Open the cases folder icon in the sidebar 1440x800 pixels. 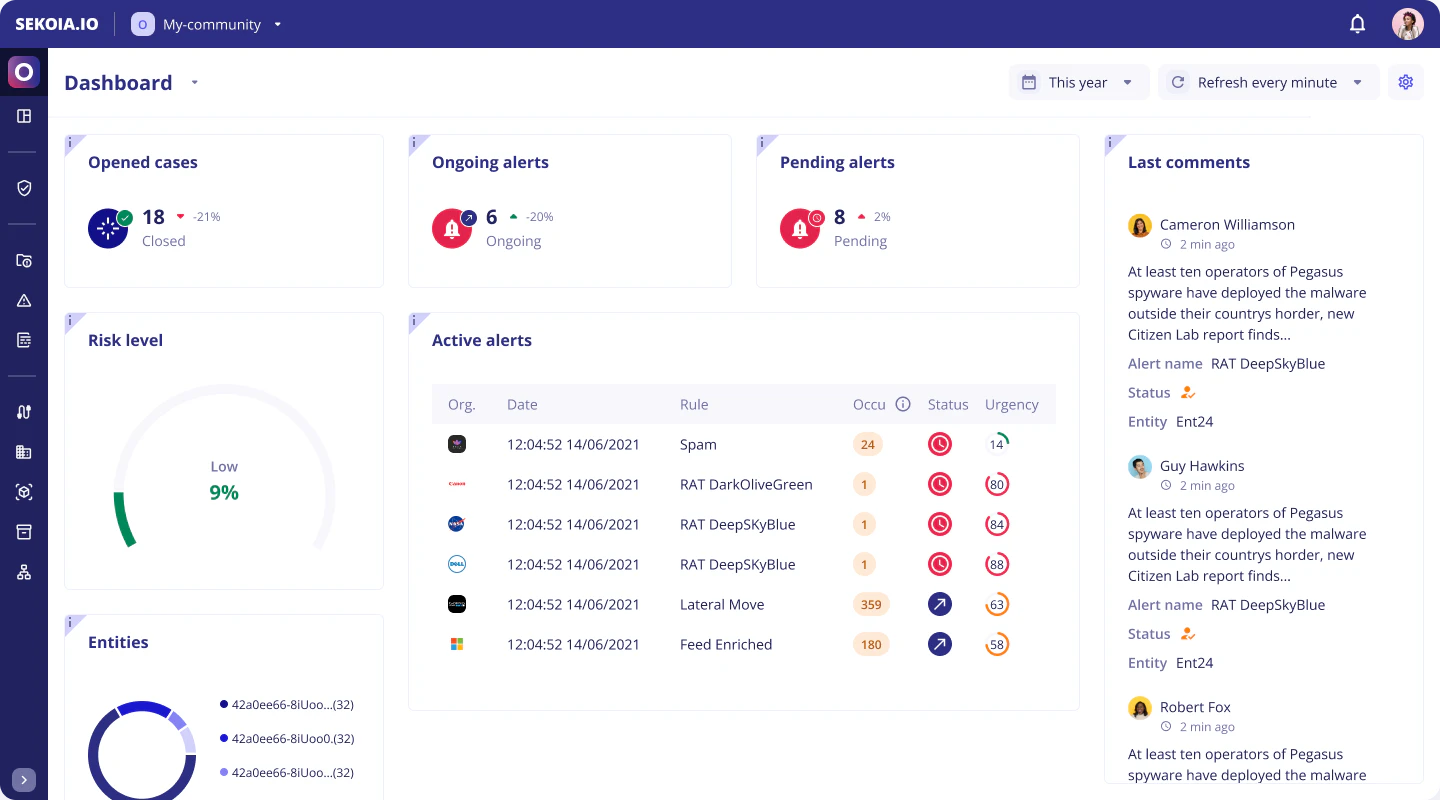click(x=22, y=260)
